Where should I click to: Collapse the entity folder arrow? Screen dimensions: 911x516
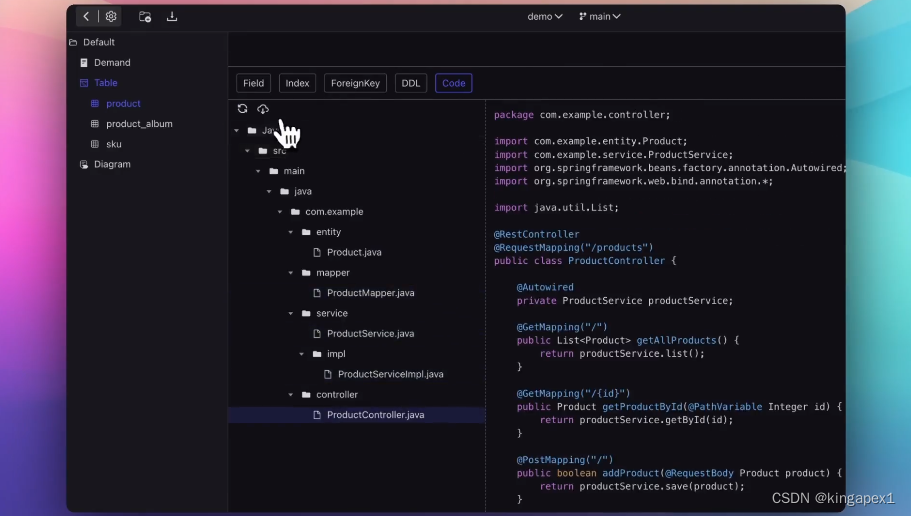pyautogui.click(x=290, y=232)
